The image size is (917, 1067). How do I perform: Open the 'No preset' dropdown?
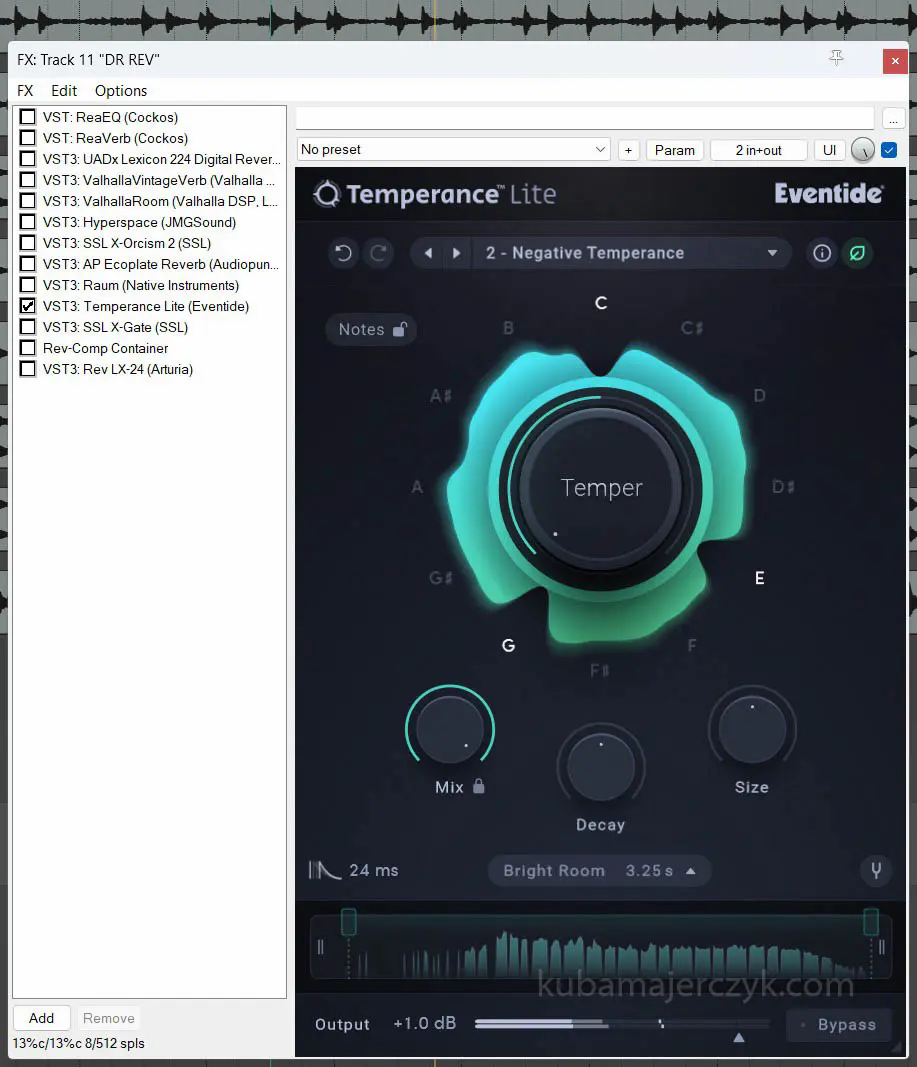click(454, 150)
